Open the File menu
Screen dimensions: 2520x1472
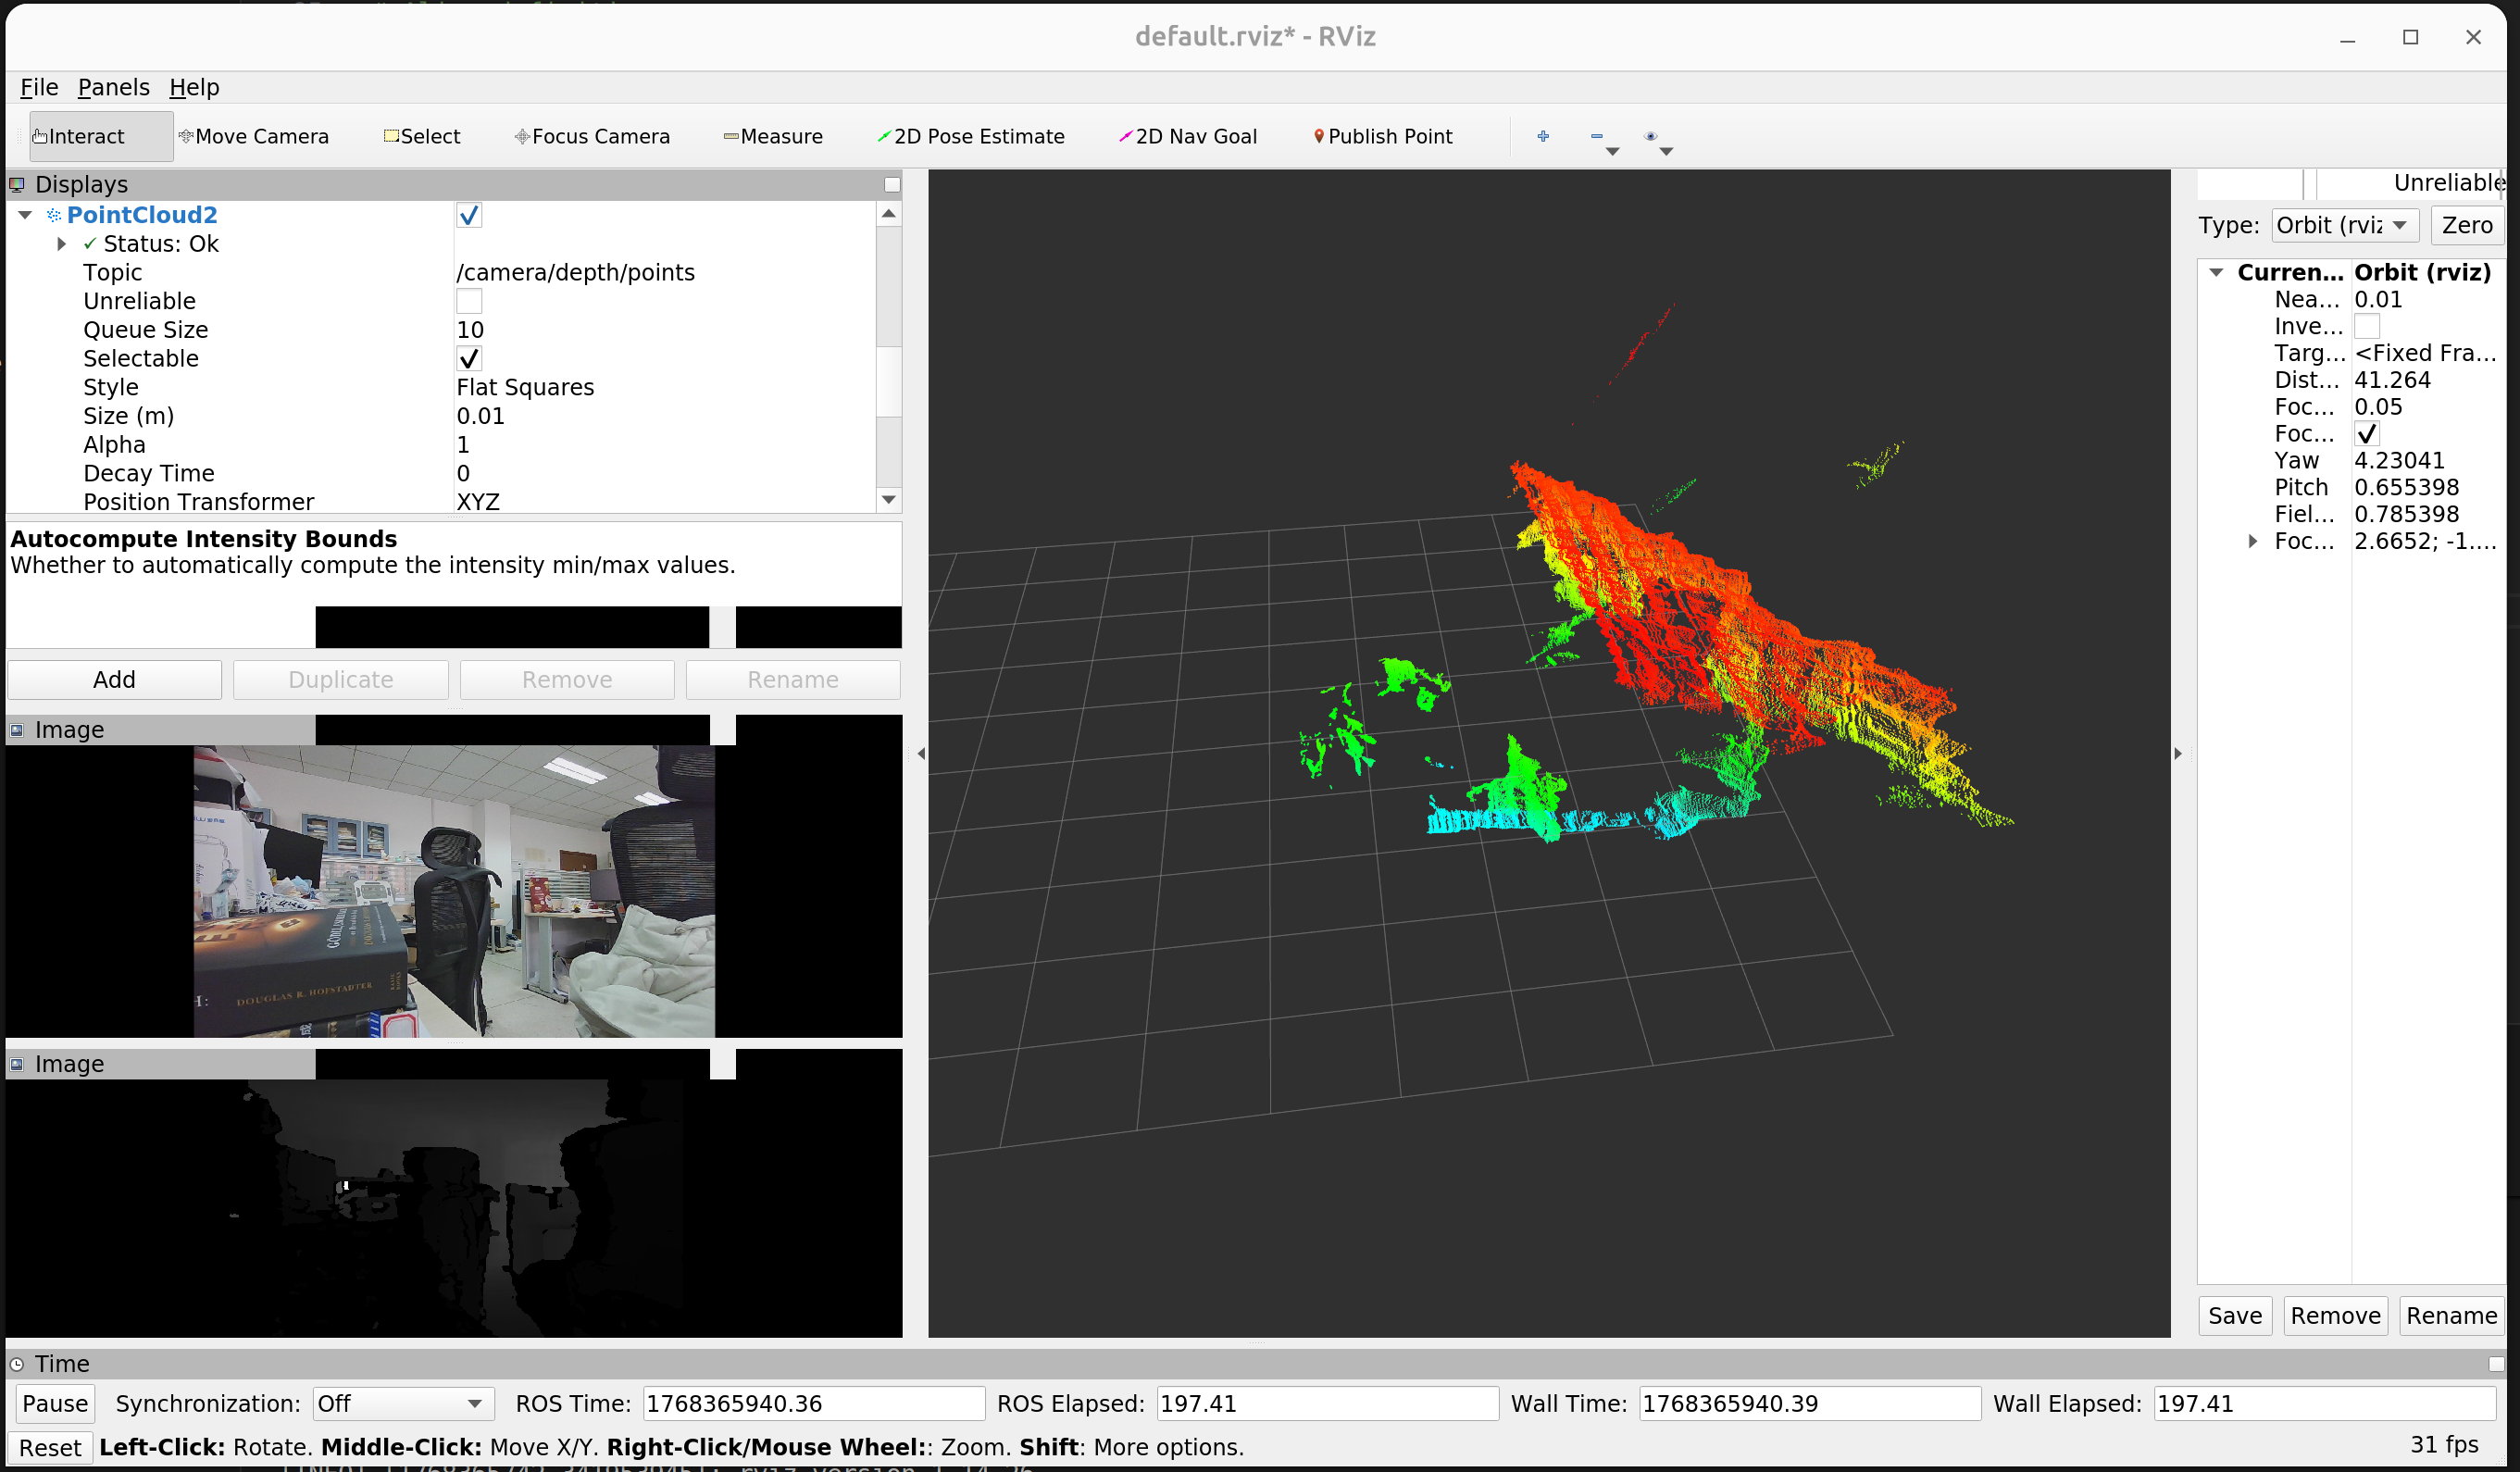click(x=39, y=87)
